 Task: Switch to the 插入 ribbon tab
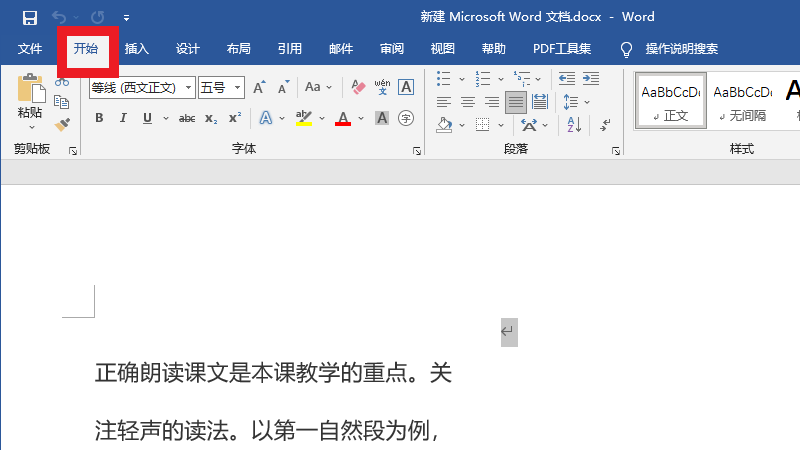(137, 48)
